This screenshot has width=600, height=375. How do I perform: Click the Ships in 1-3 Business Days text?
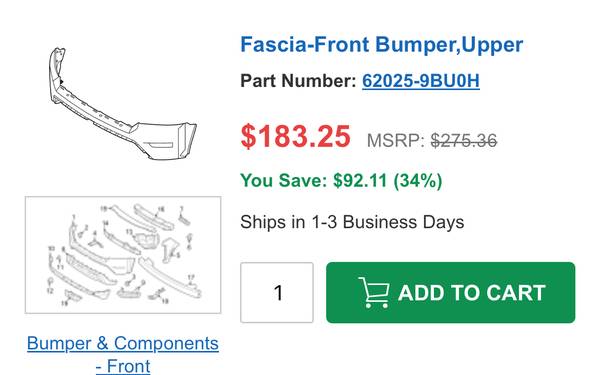(x=352, y=222)
